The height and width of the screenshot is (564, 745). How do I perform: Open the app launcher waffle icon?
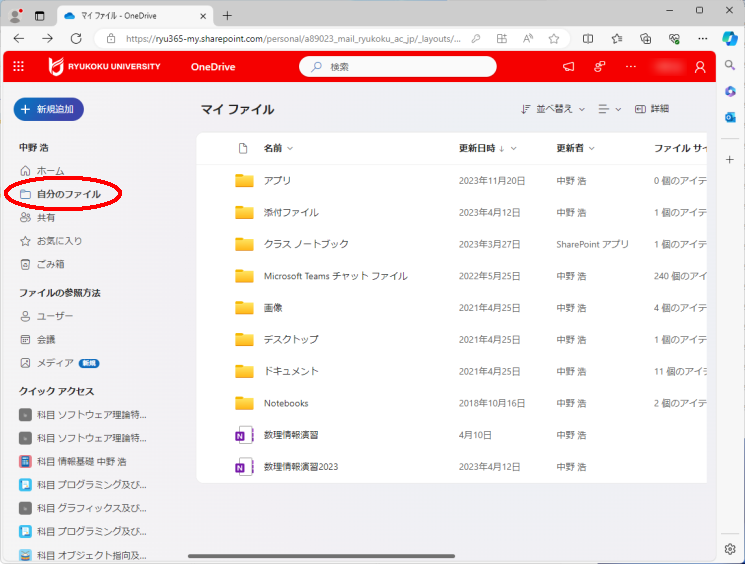pos(18,67)
